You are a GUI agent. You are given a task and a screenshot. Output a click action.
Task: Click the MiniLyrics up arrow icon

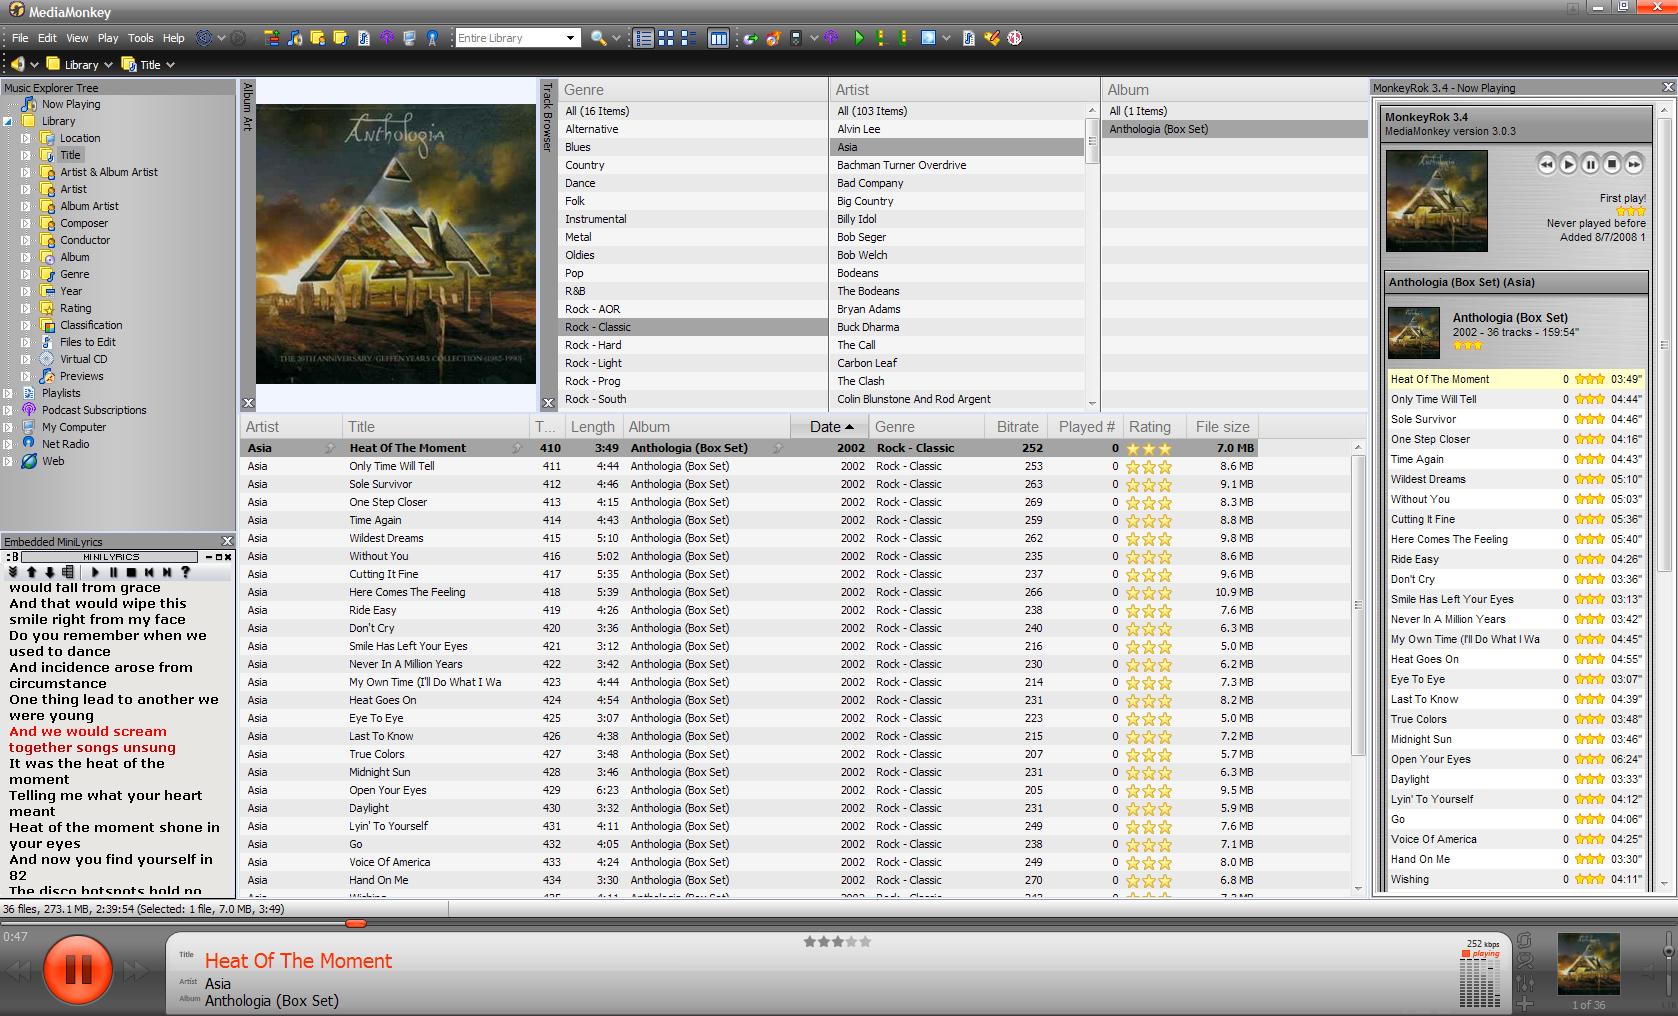pos(31,572)
